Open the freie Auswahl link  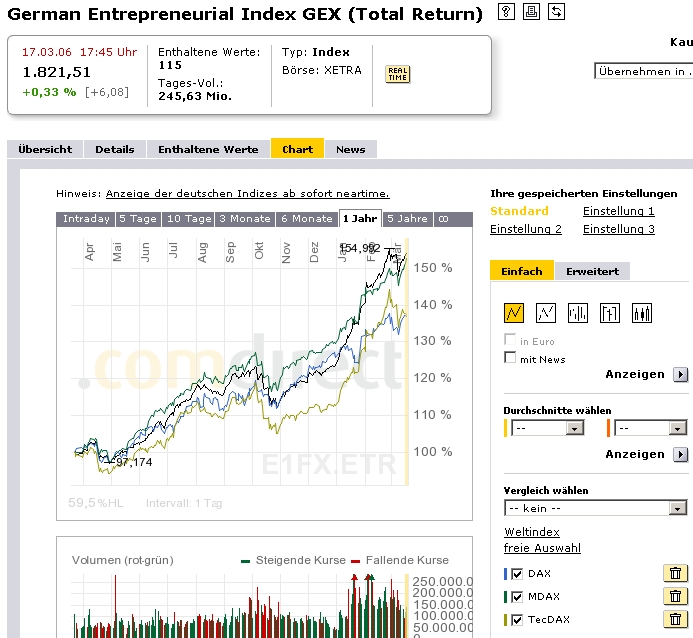tap(542, 548)
